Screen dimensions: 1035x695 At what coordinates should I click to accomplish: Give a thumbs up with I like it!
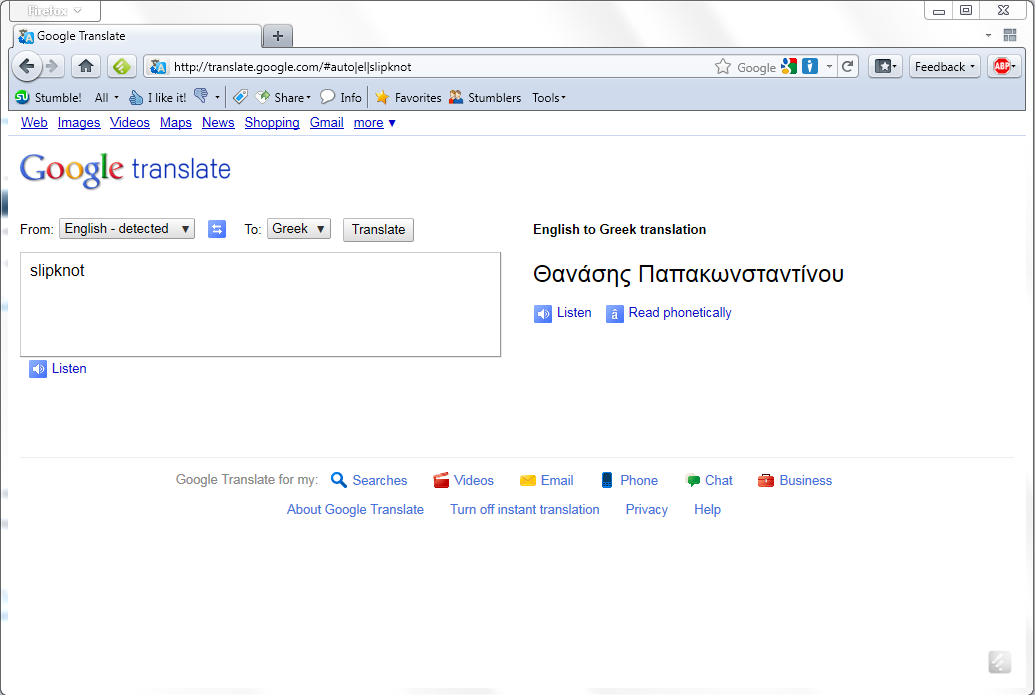158,98
